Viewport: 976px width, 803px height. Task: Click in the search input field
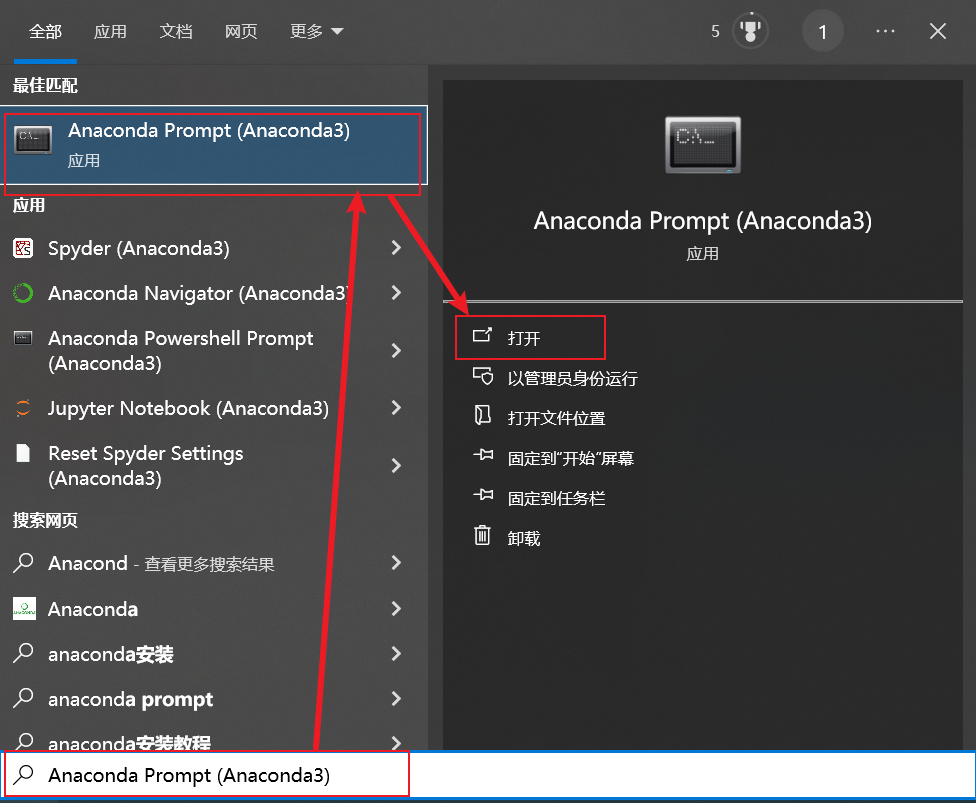pyautogui.click(x=488, y=775)
